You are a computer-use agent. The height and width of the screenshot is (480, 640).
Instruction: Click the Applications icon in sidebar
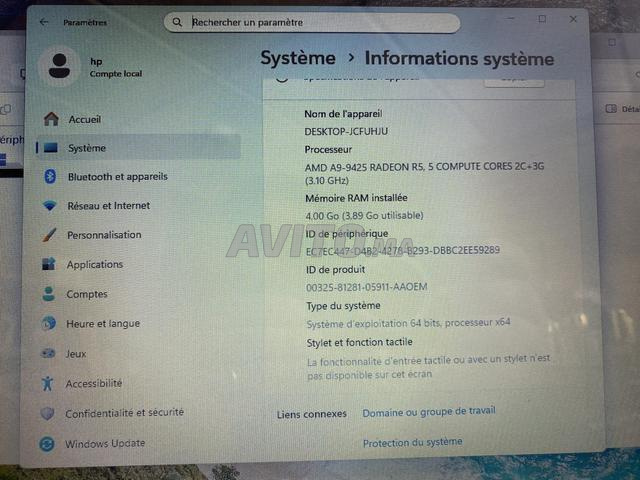pos(49,264)
